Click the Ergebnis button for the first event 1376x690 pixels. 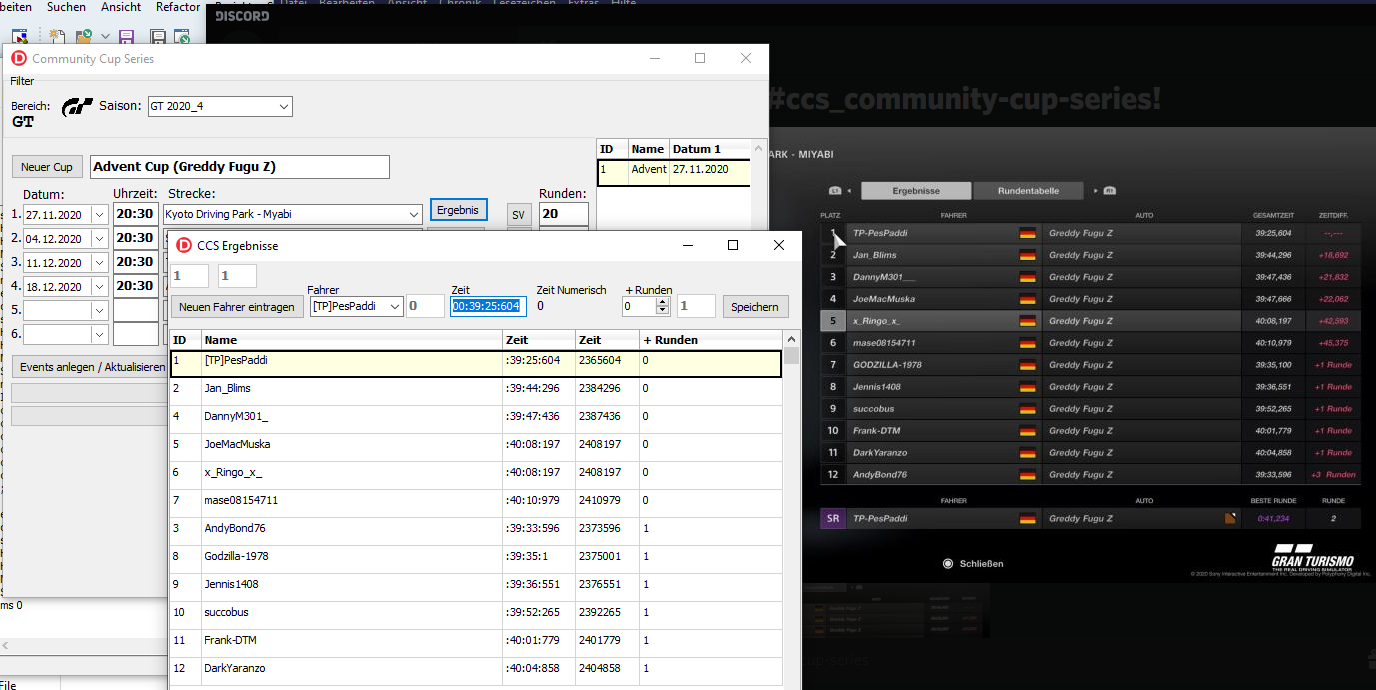click(x=459, y=210)
